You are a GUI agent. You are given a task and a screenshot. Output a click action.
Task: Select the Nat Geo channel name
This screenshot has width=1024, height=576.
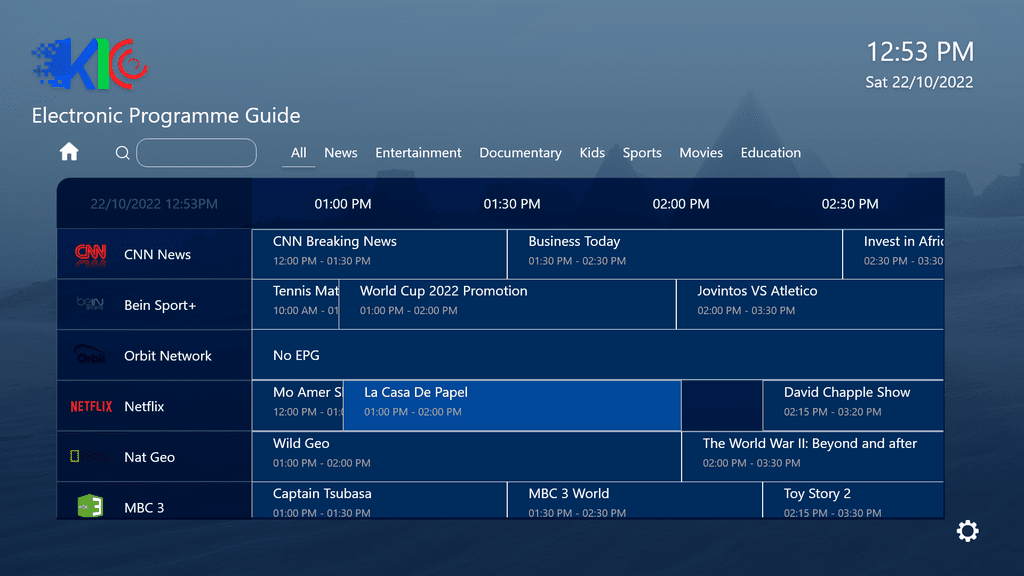click(150, 457)
